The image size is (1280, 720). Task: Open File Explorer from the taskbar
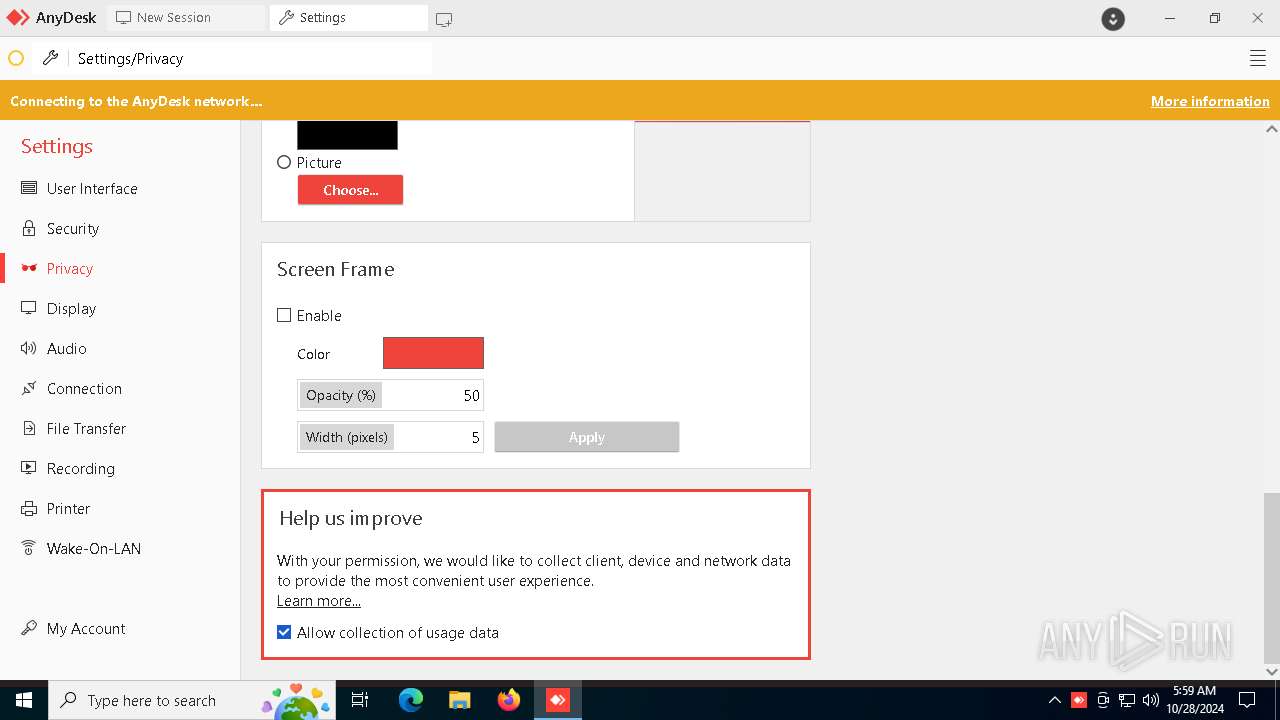click(459, 700)
